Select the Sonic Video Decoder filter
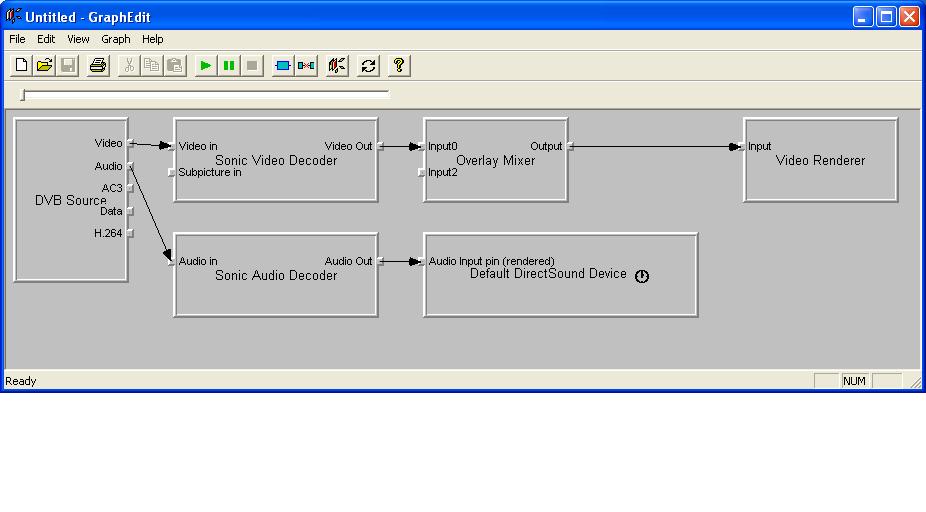 pyautogui.click(x=276, y=160)
